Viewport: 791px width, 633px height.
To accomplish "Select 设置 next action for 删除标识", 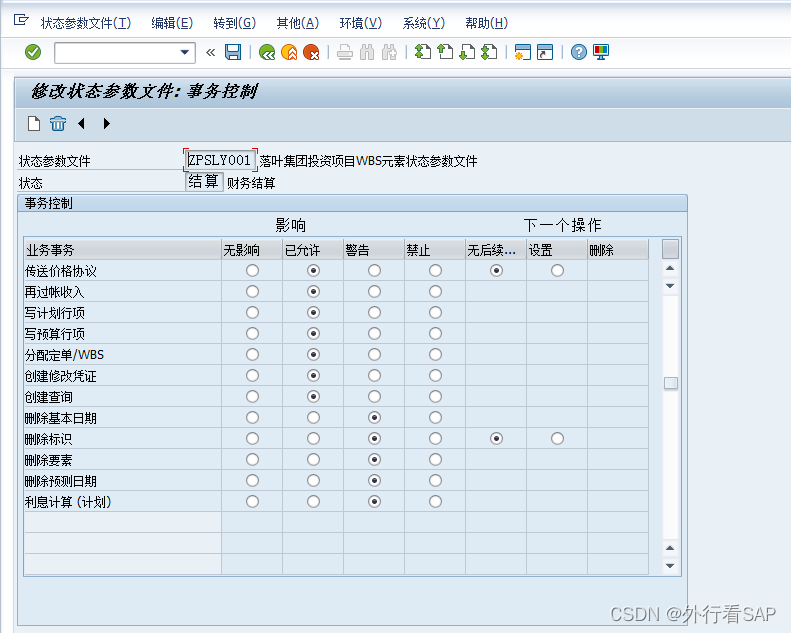I will tap(557, 439).
